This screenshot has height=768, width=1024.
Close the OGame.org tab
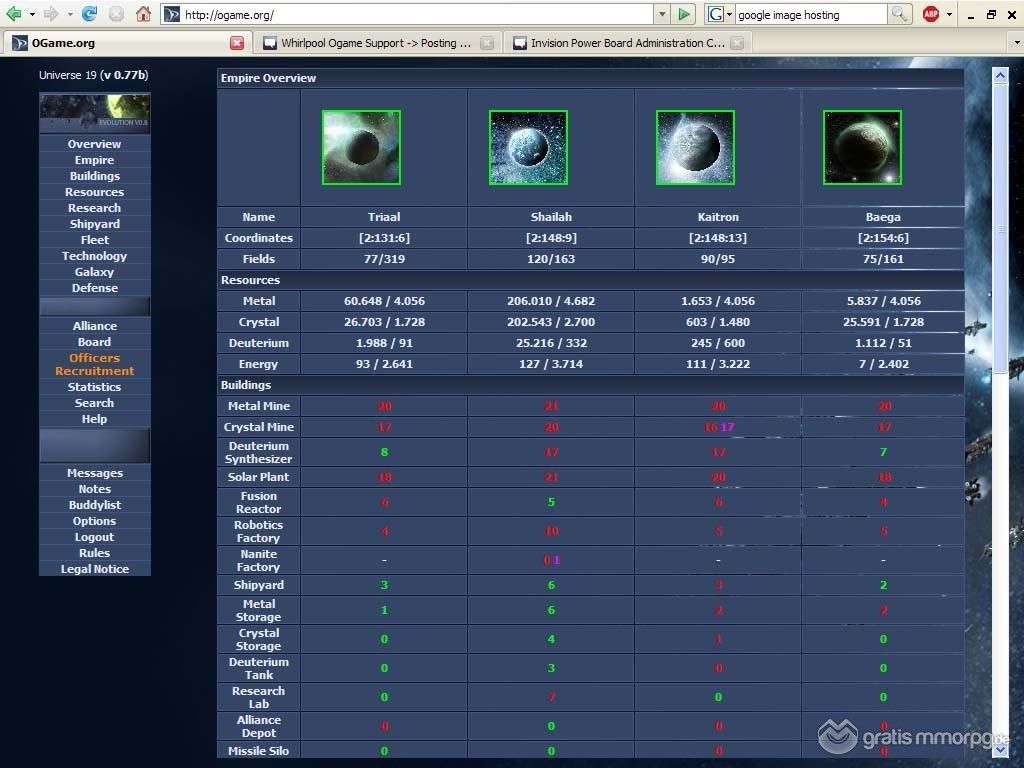[x=237, y=43]
